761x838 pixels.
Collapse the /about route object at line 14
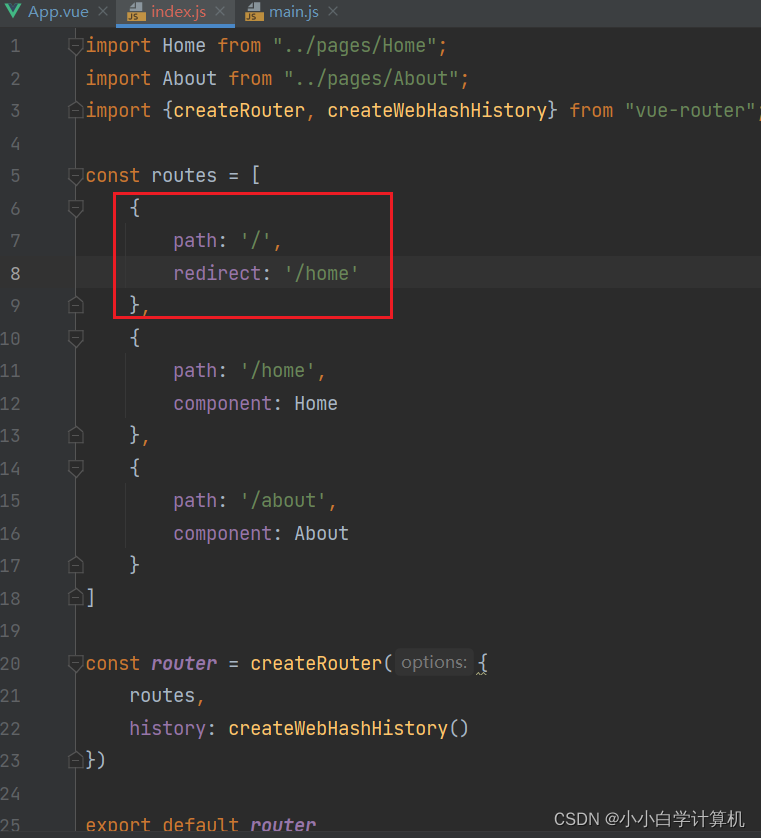tap(75, 469)
